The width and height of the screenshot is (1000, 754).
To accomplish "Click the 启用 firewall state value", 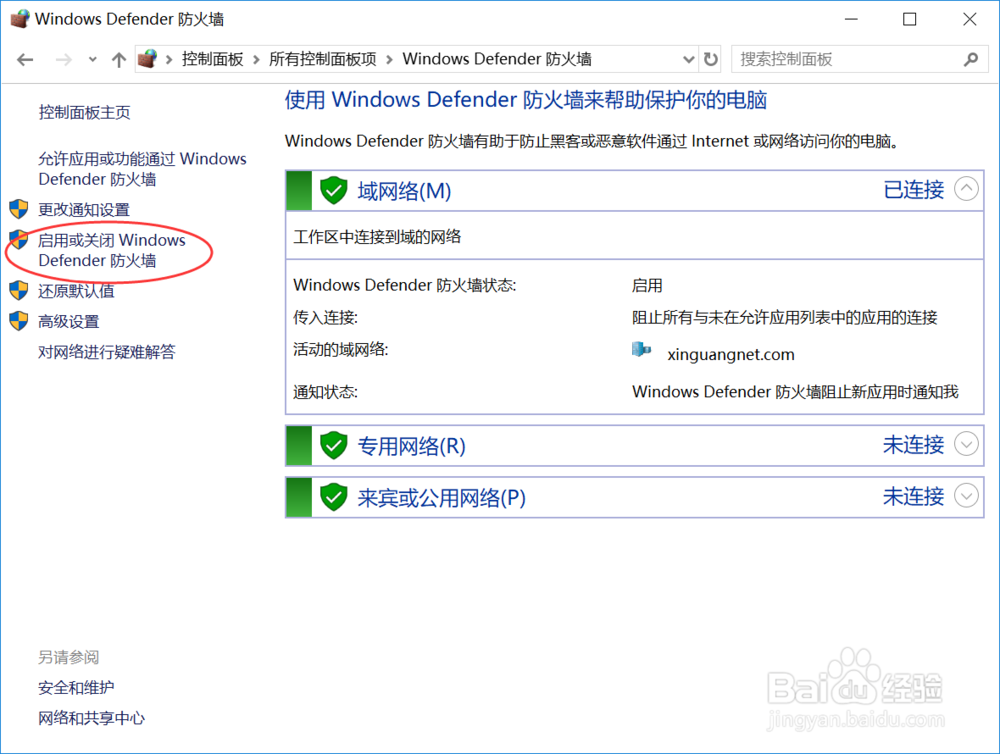I will (647, 285).
